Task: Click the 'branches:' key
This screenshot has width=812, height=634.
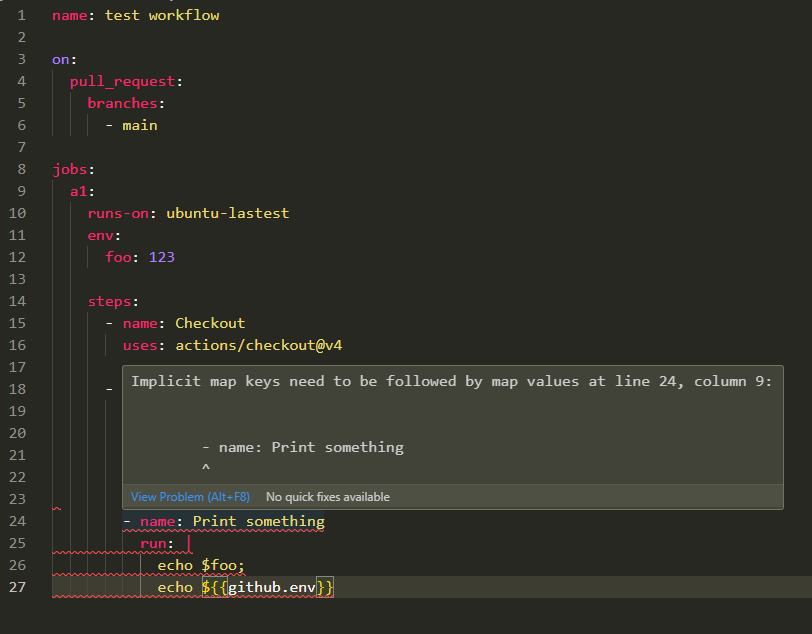Action: (x=126, y=103)
